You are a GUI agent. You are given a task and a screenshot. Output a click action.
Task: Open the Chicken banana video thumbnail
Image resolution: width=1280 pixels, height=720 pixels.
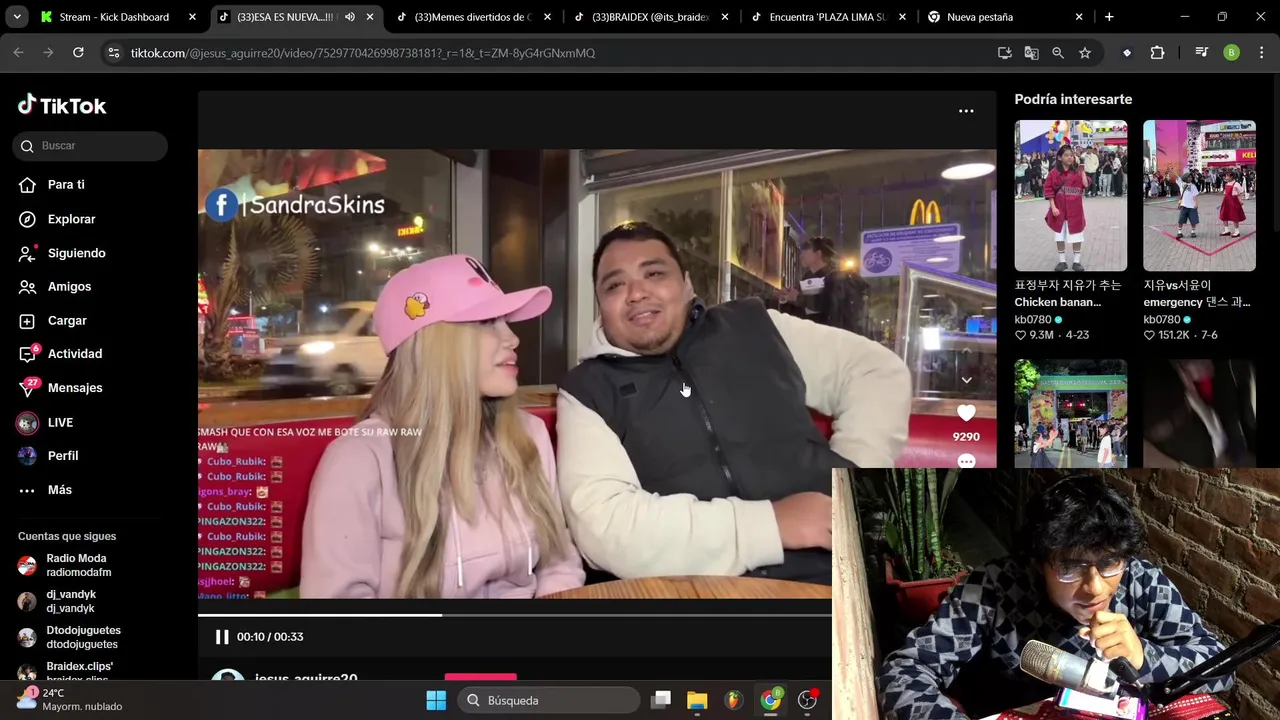[1071, 196]
